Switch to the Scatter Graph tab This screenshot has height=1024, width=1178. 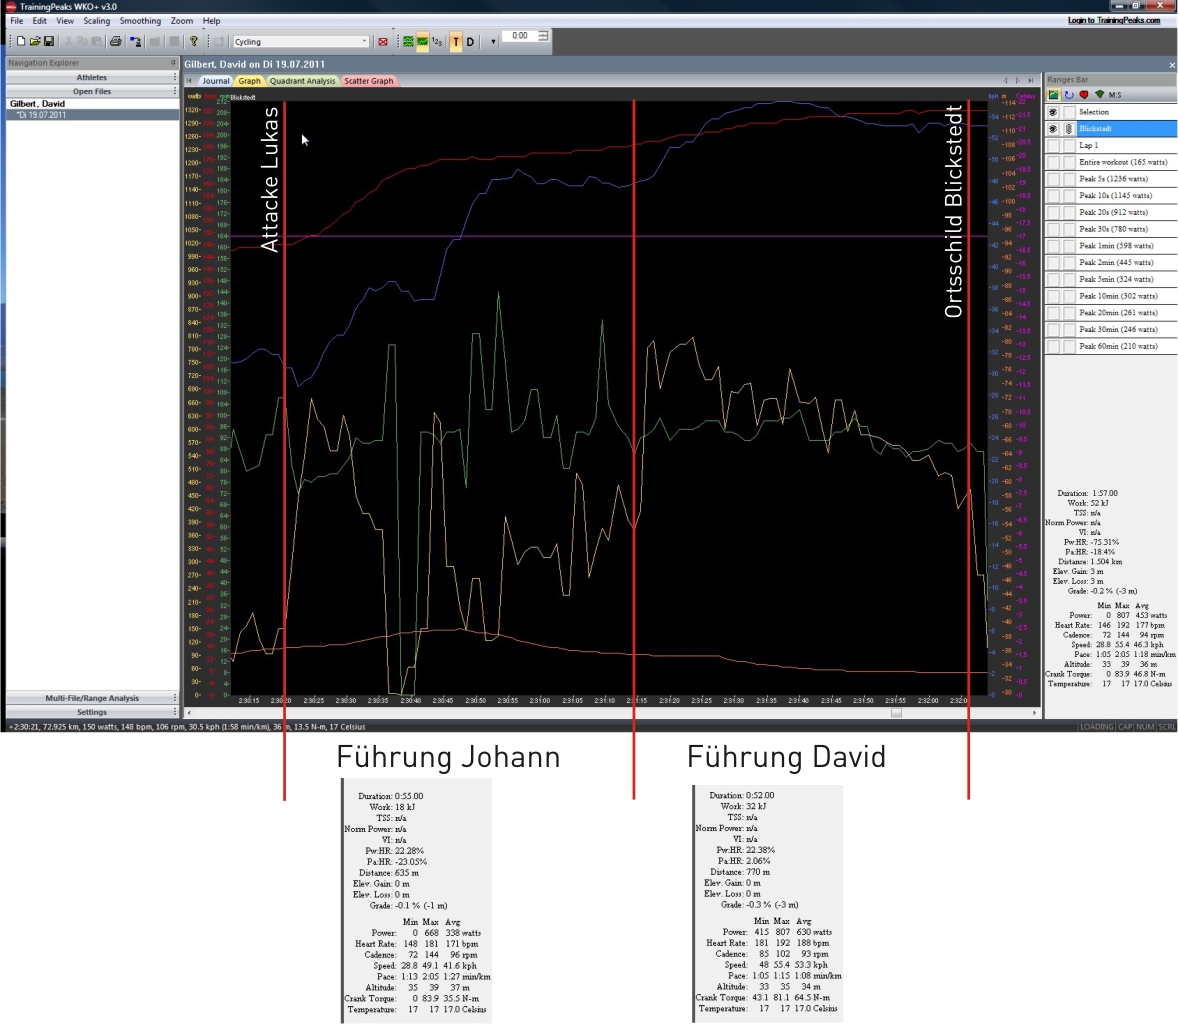[x=369, y=80]
